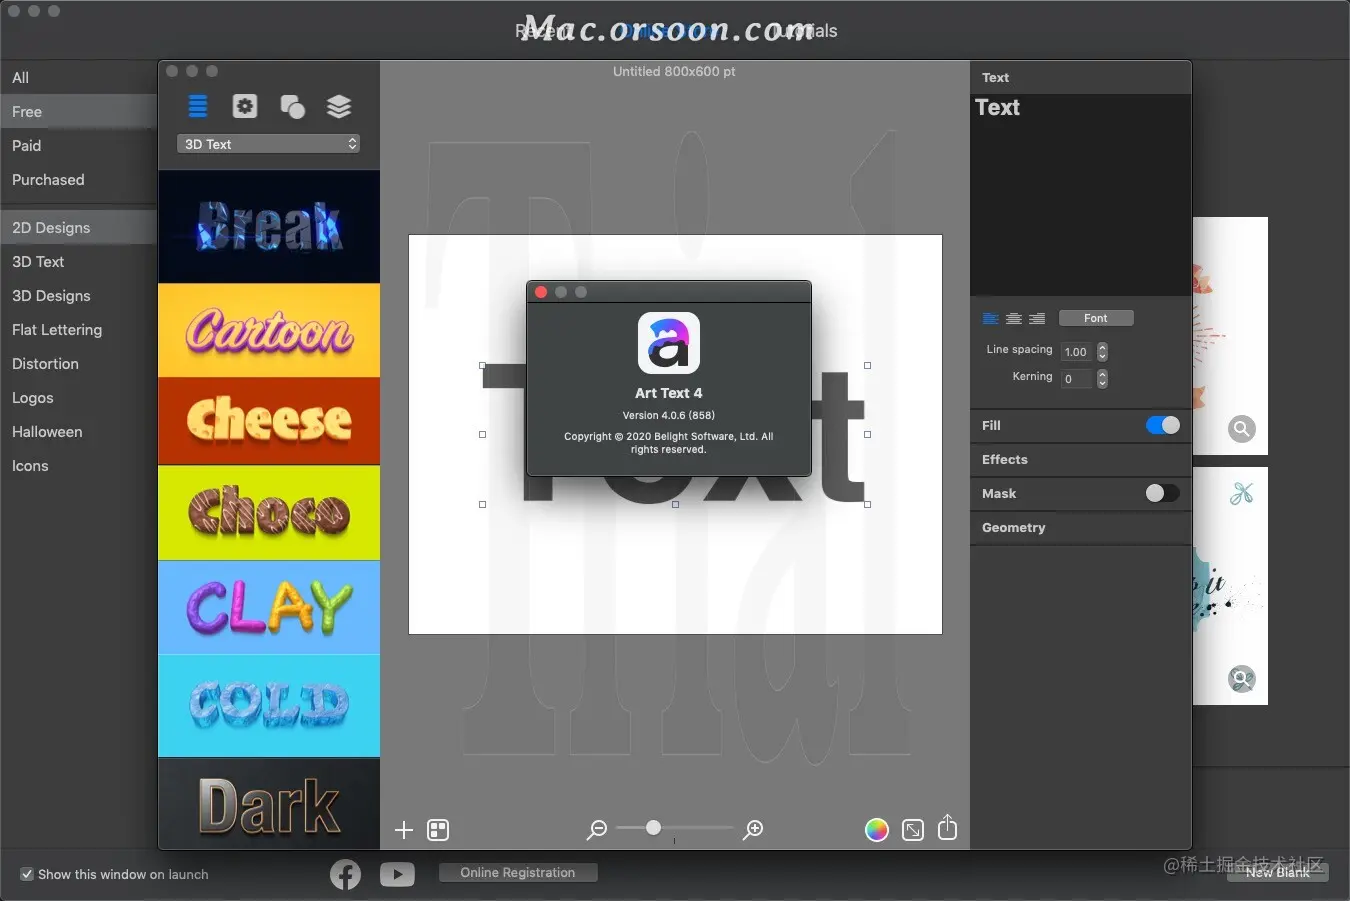Screen dimensions: 1350x901
Task: Click the Line spacing value field
Action: click(1076, 352)
